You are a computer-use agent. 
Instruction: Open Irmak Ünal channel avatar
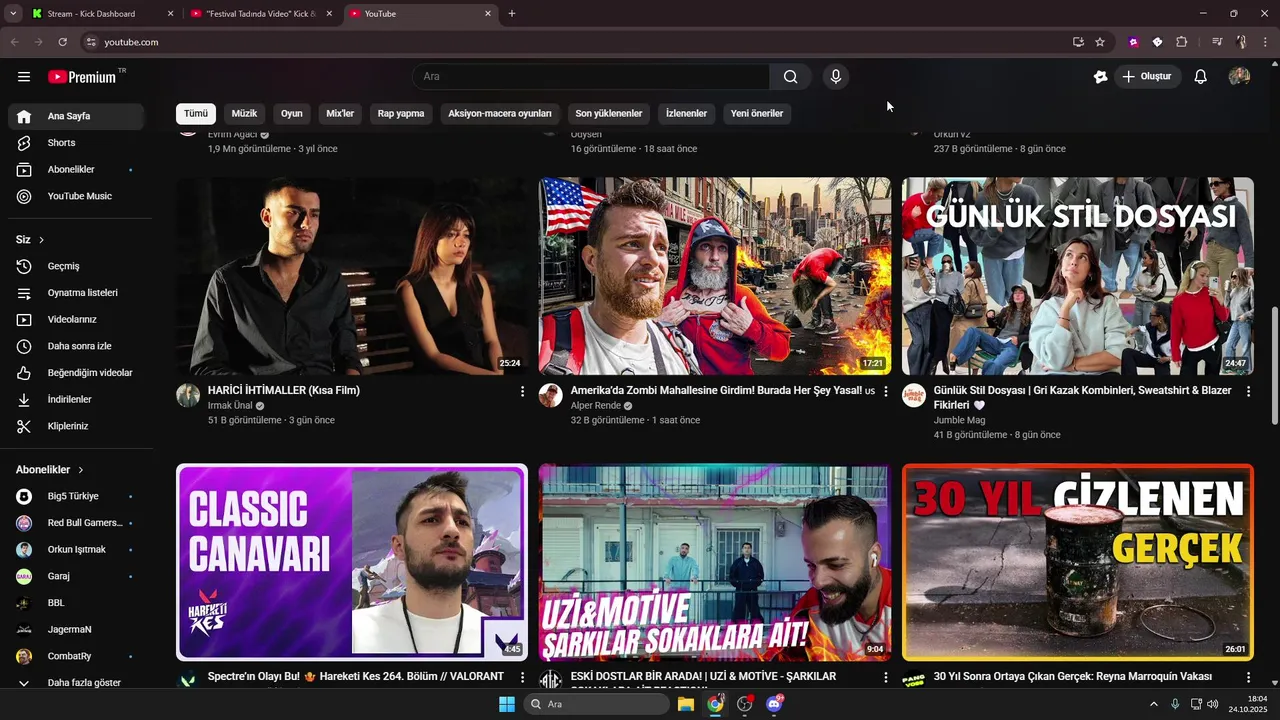[188, 395]
